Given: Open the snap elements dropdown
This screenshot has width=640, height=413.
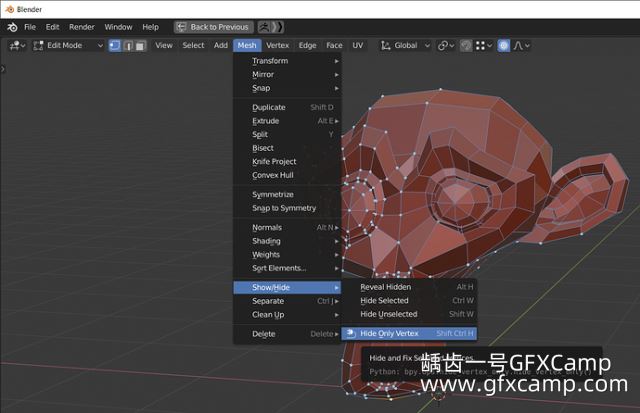Looking at the screenshot, I should [484, 46].
